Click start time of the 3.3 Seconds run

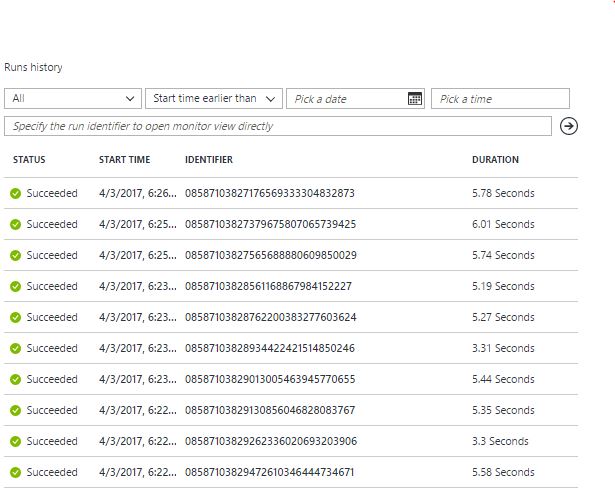coord(138,441)
